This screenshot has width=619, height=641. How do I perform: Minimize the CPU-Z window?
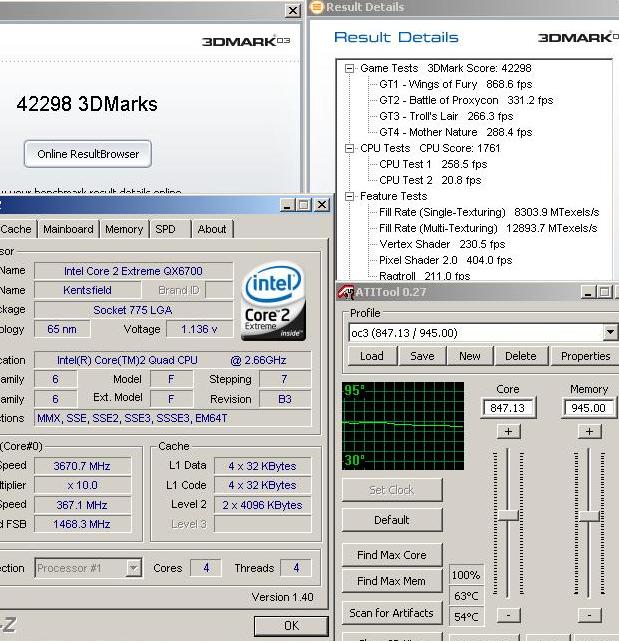click(x=287, y=205)
